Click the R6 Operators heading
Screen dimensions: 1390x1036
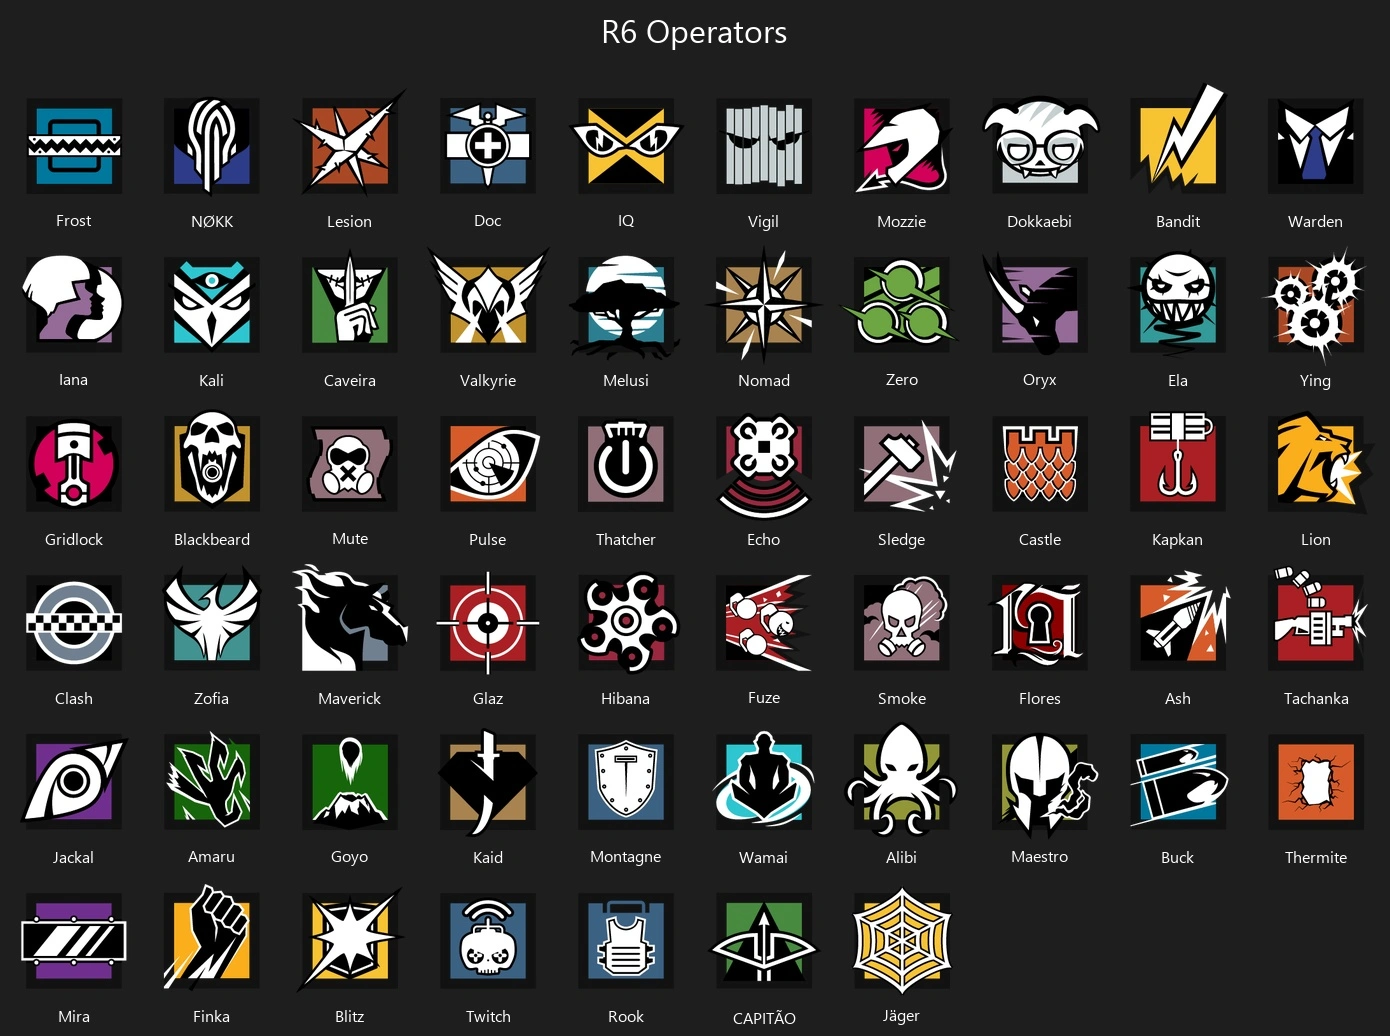click(x=694, y=32)
